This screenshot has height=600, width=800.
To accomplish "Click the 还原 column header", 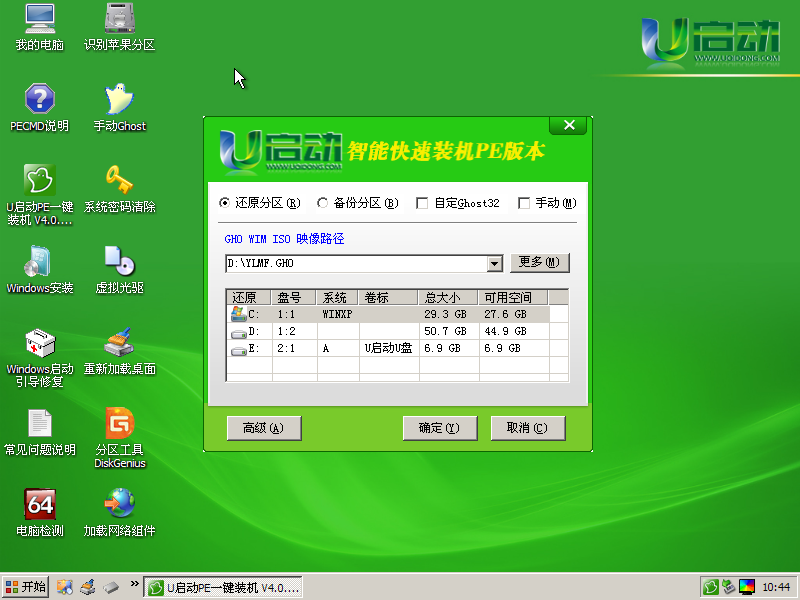I will click(249, 297).
